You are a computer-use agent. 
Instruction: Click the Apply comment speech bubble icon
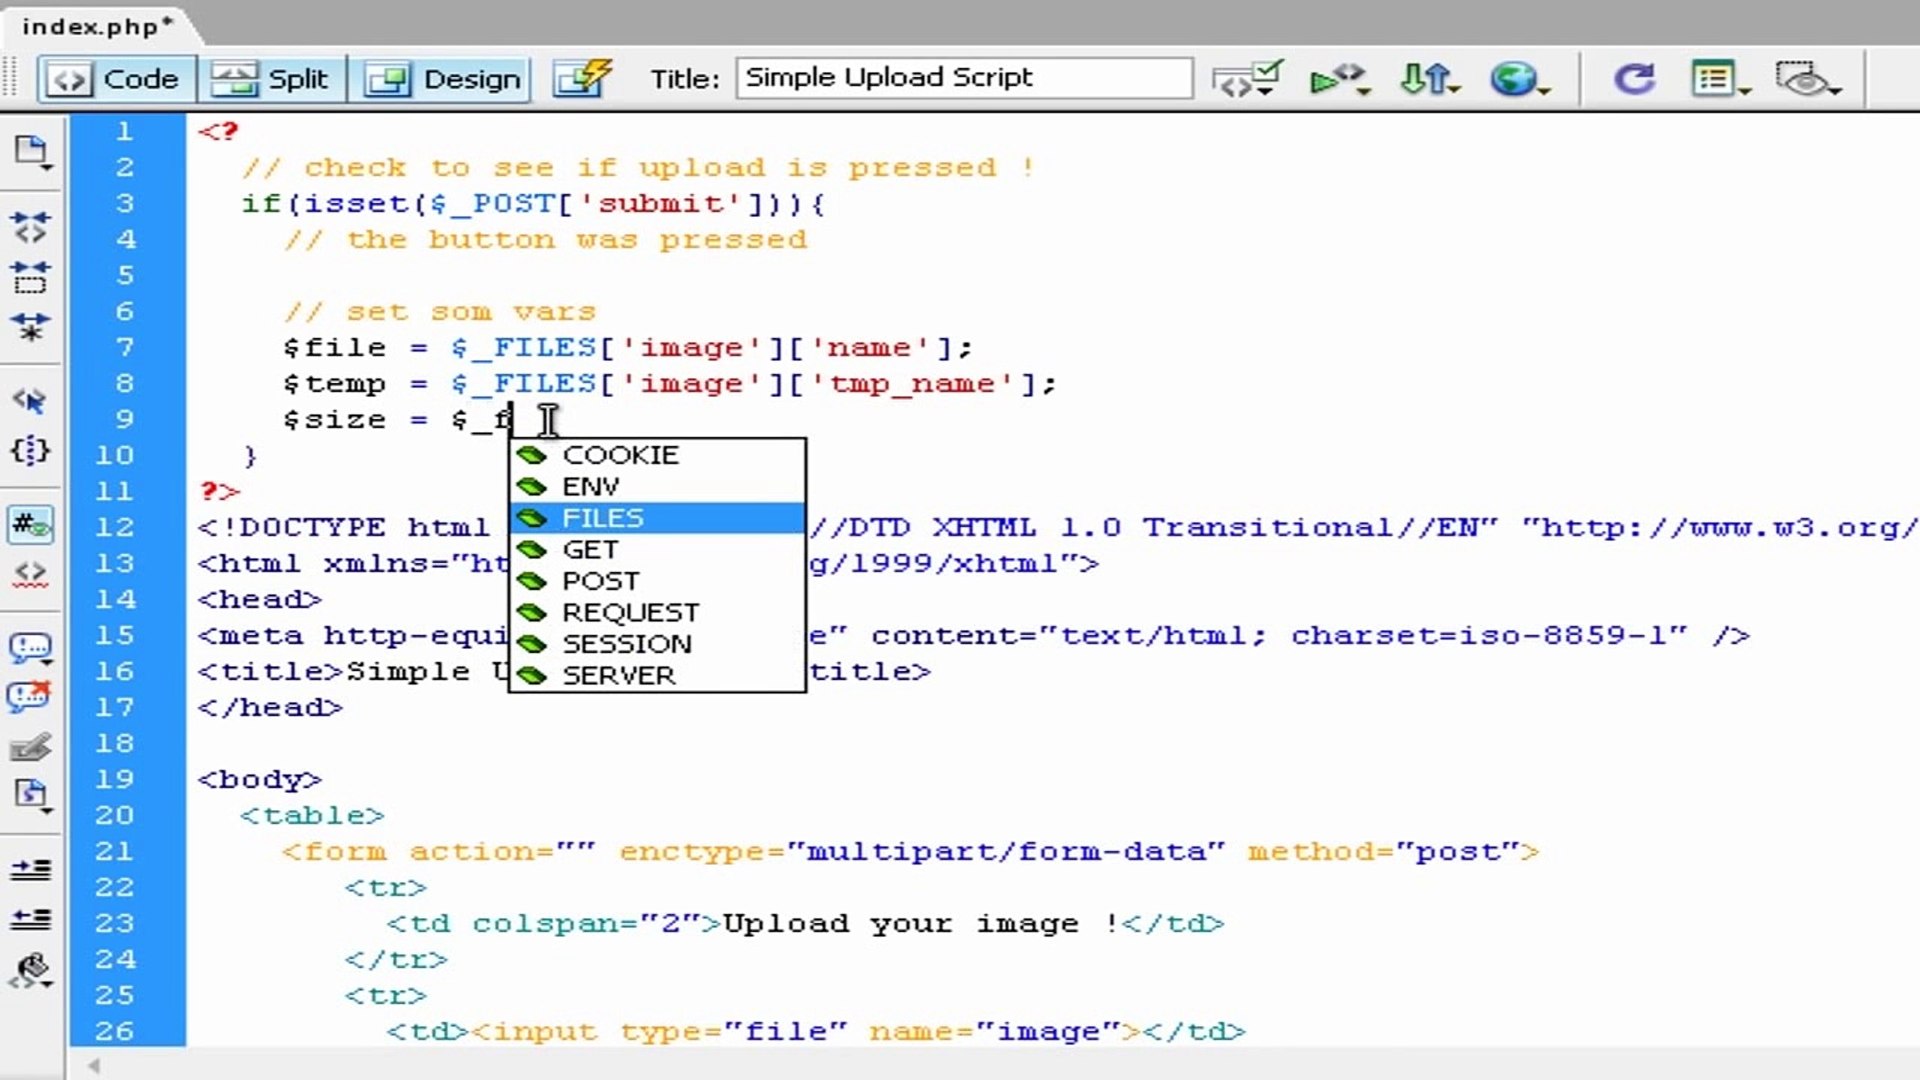(x=30, y=647)
